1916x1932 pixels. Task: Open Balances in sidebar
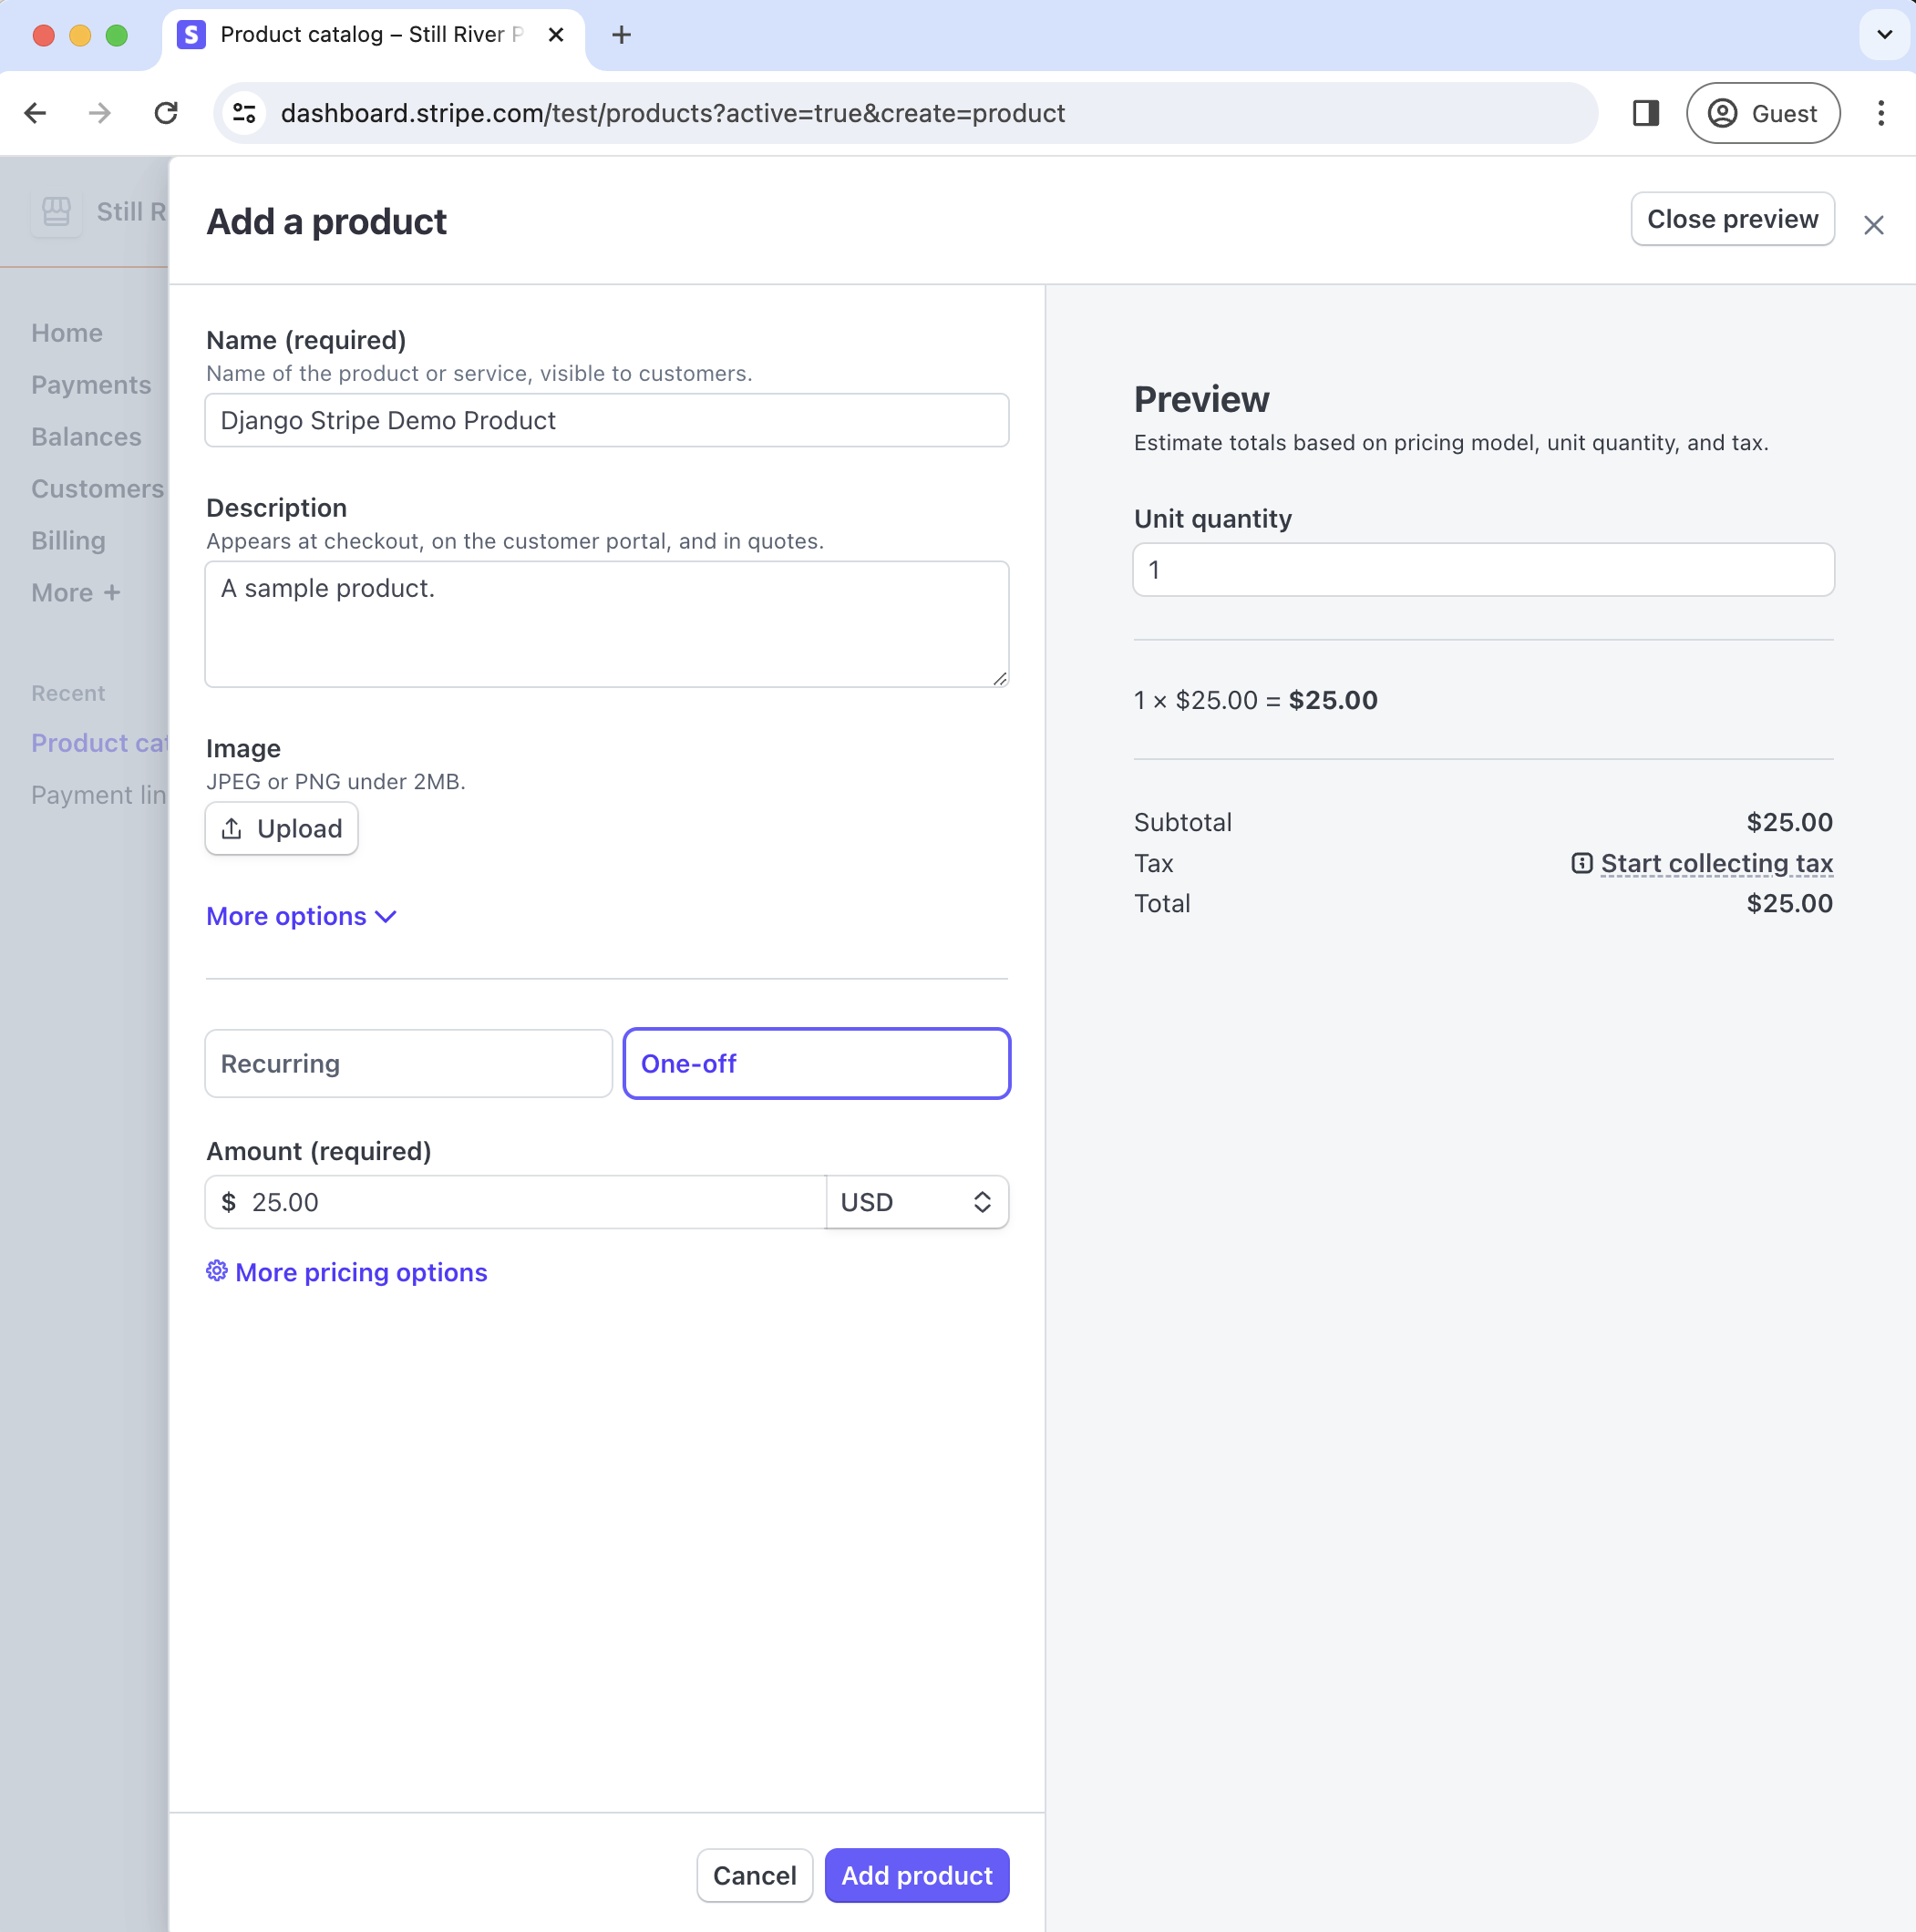pos(86,437)
